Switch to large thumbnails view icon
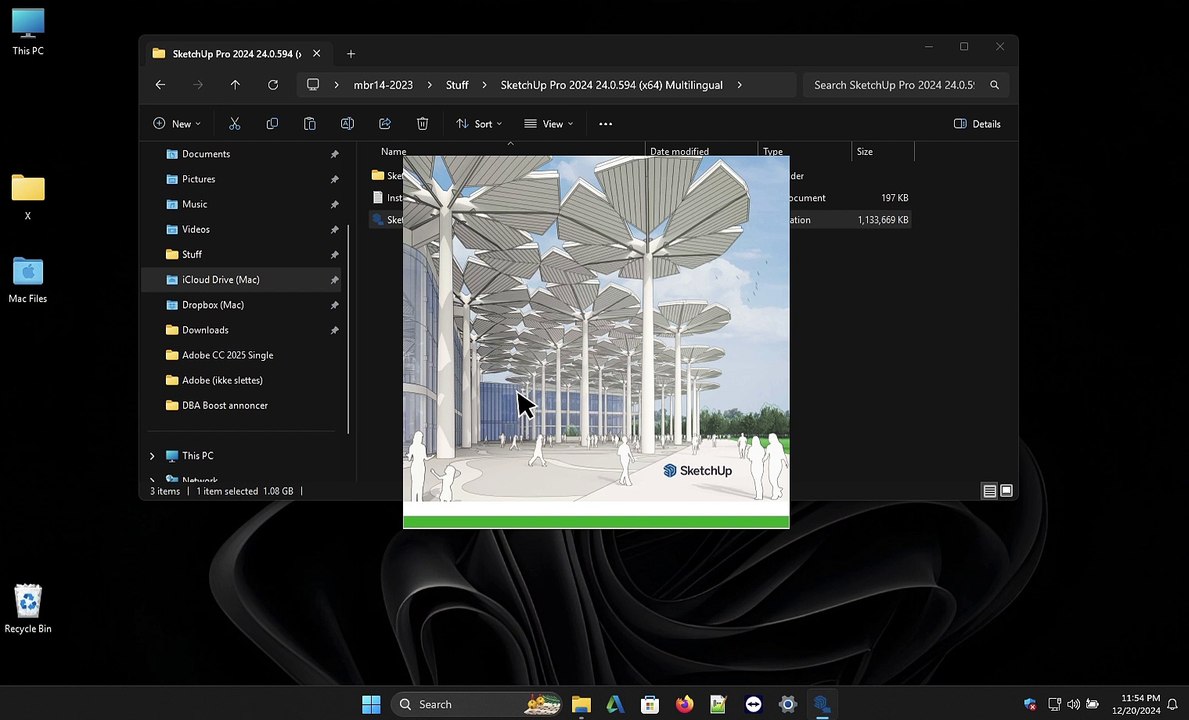Viewport: 1189px width, 720px height. [x=1006, y=491]
